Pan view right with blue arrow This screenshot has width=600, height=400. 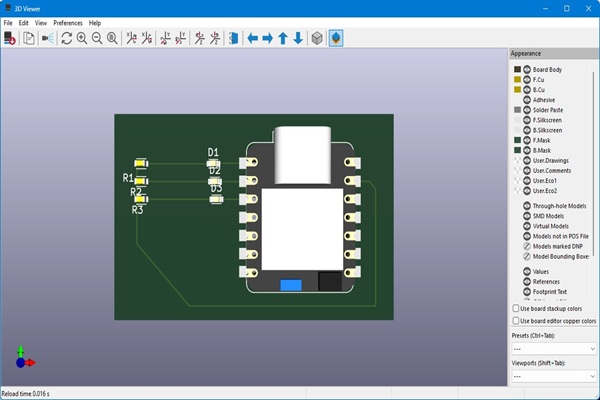267,38
